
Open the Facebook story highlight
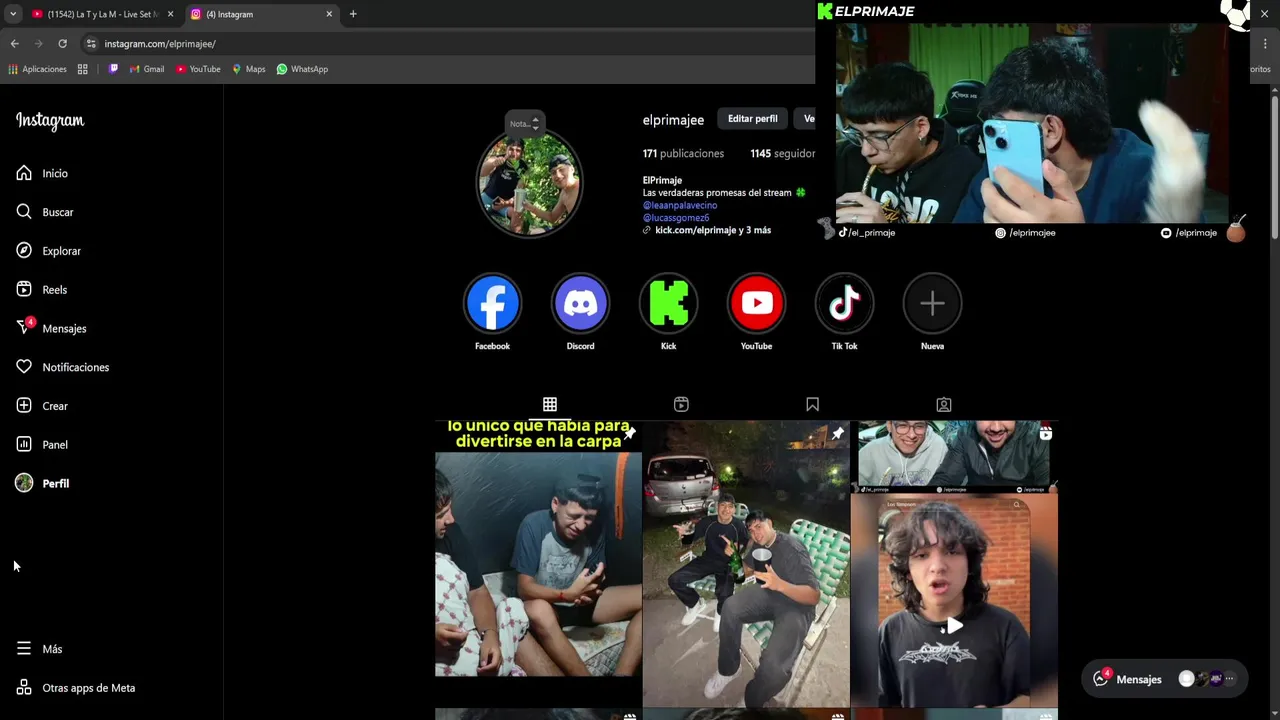click(492, 303)
